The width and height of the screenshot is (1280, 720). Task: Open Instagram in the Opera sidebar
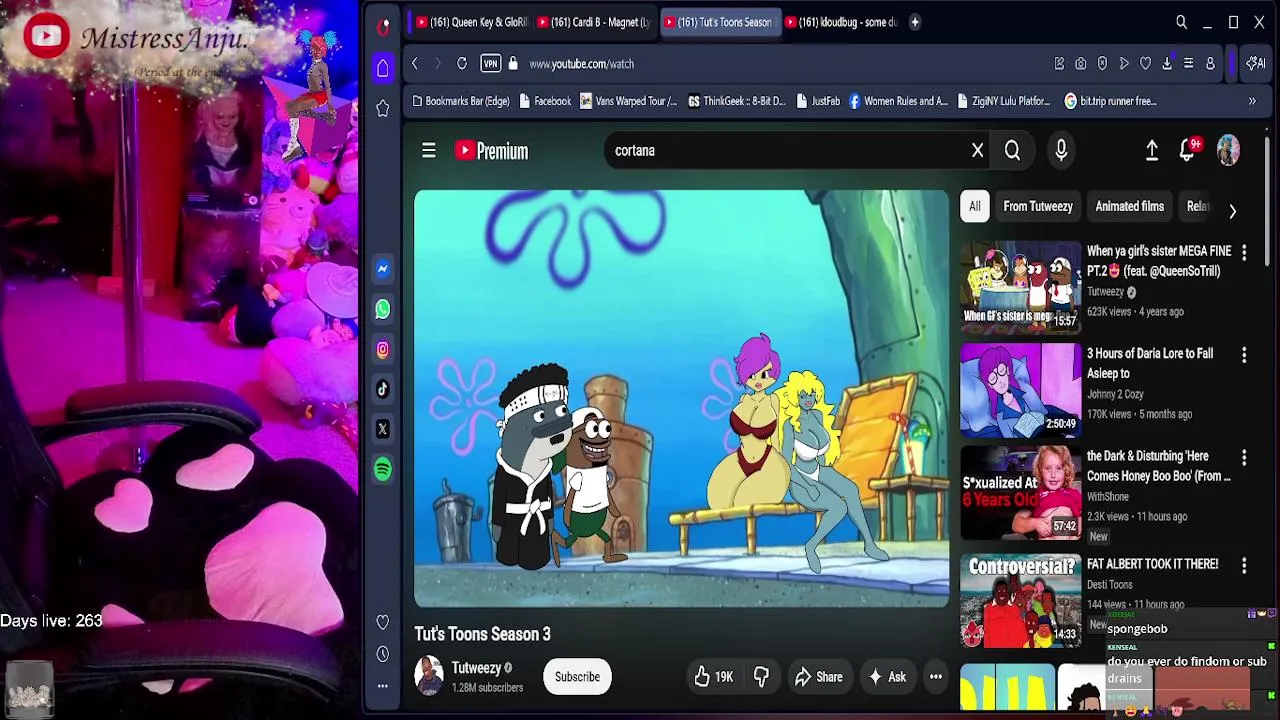pyautogui.click(x=383, y=349)
